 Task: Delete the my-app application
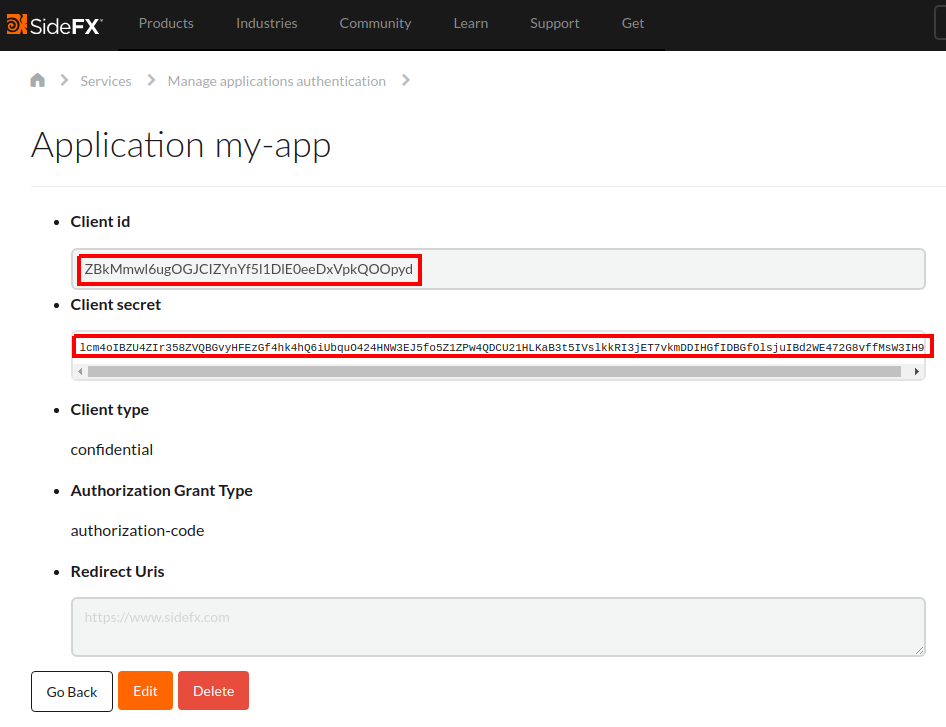coord(213,691)
